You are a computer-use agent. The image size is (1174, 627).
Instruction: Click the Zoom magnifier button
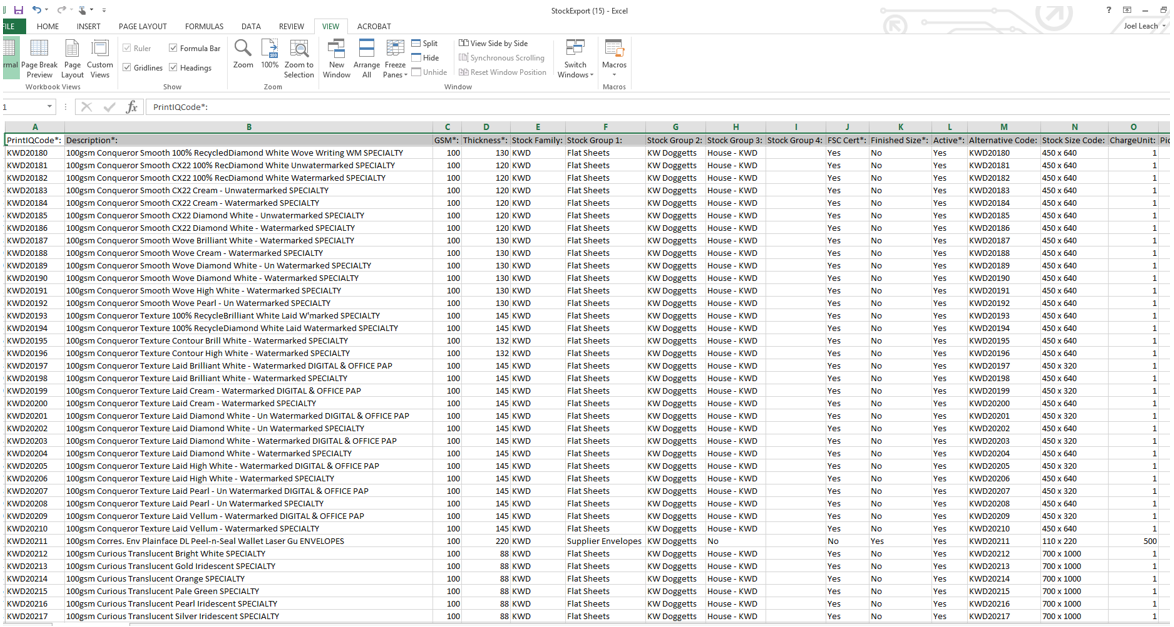click(243, 54)
